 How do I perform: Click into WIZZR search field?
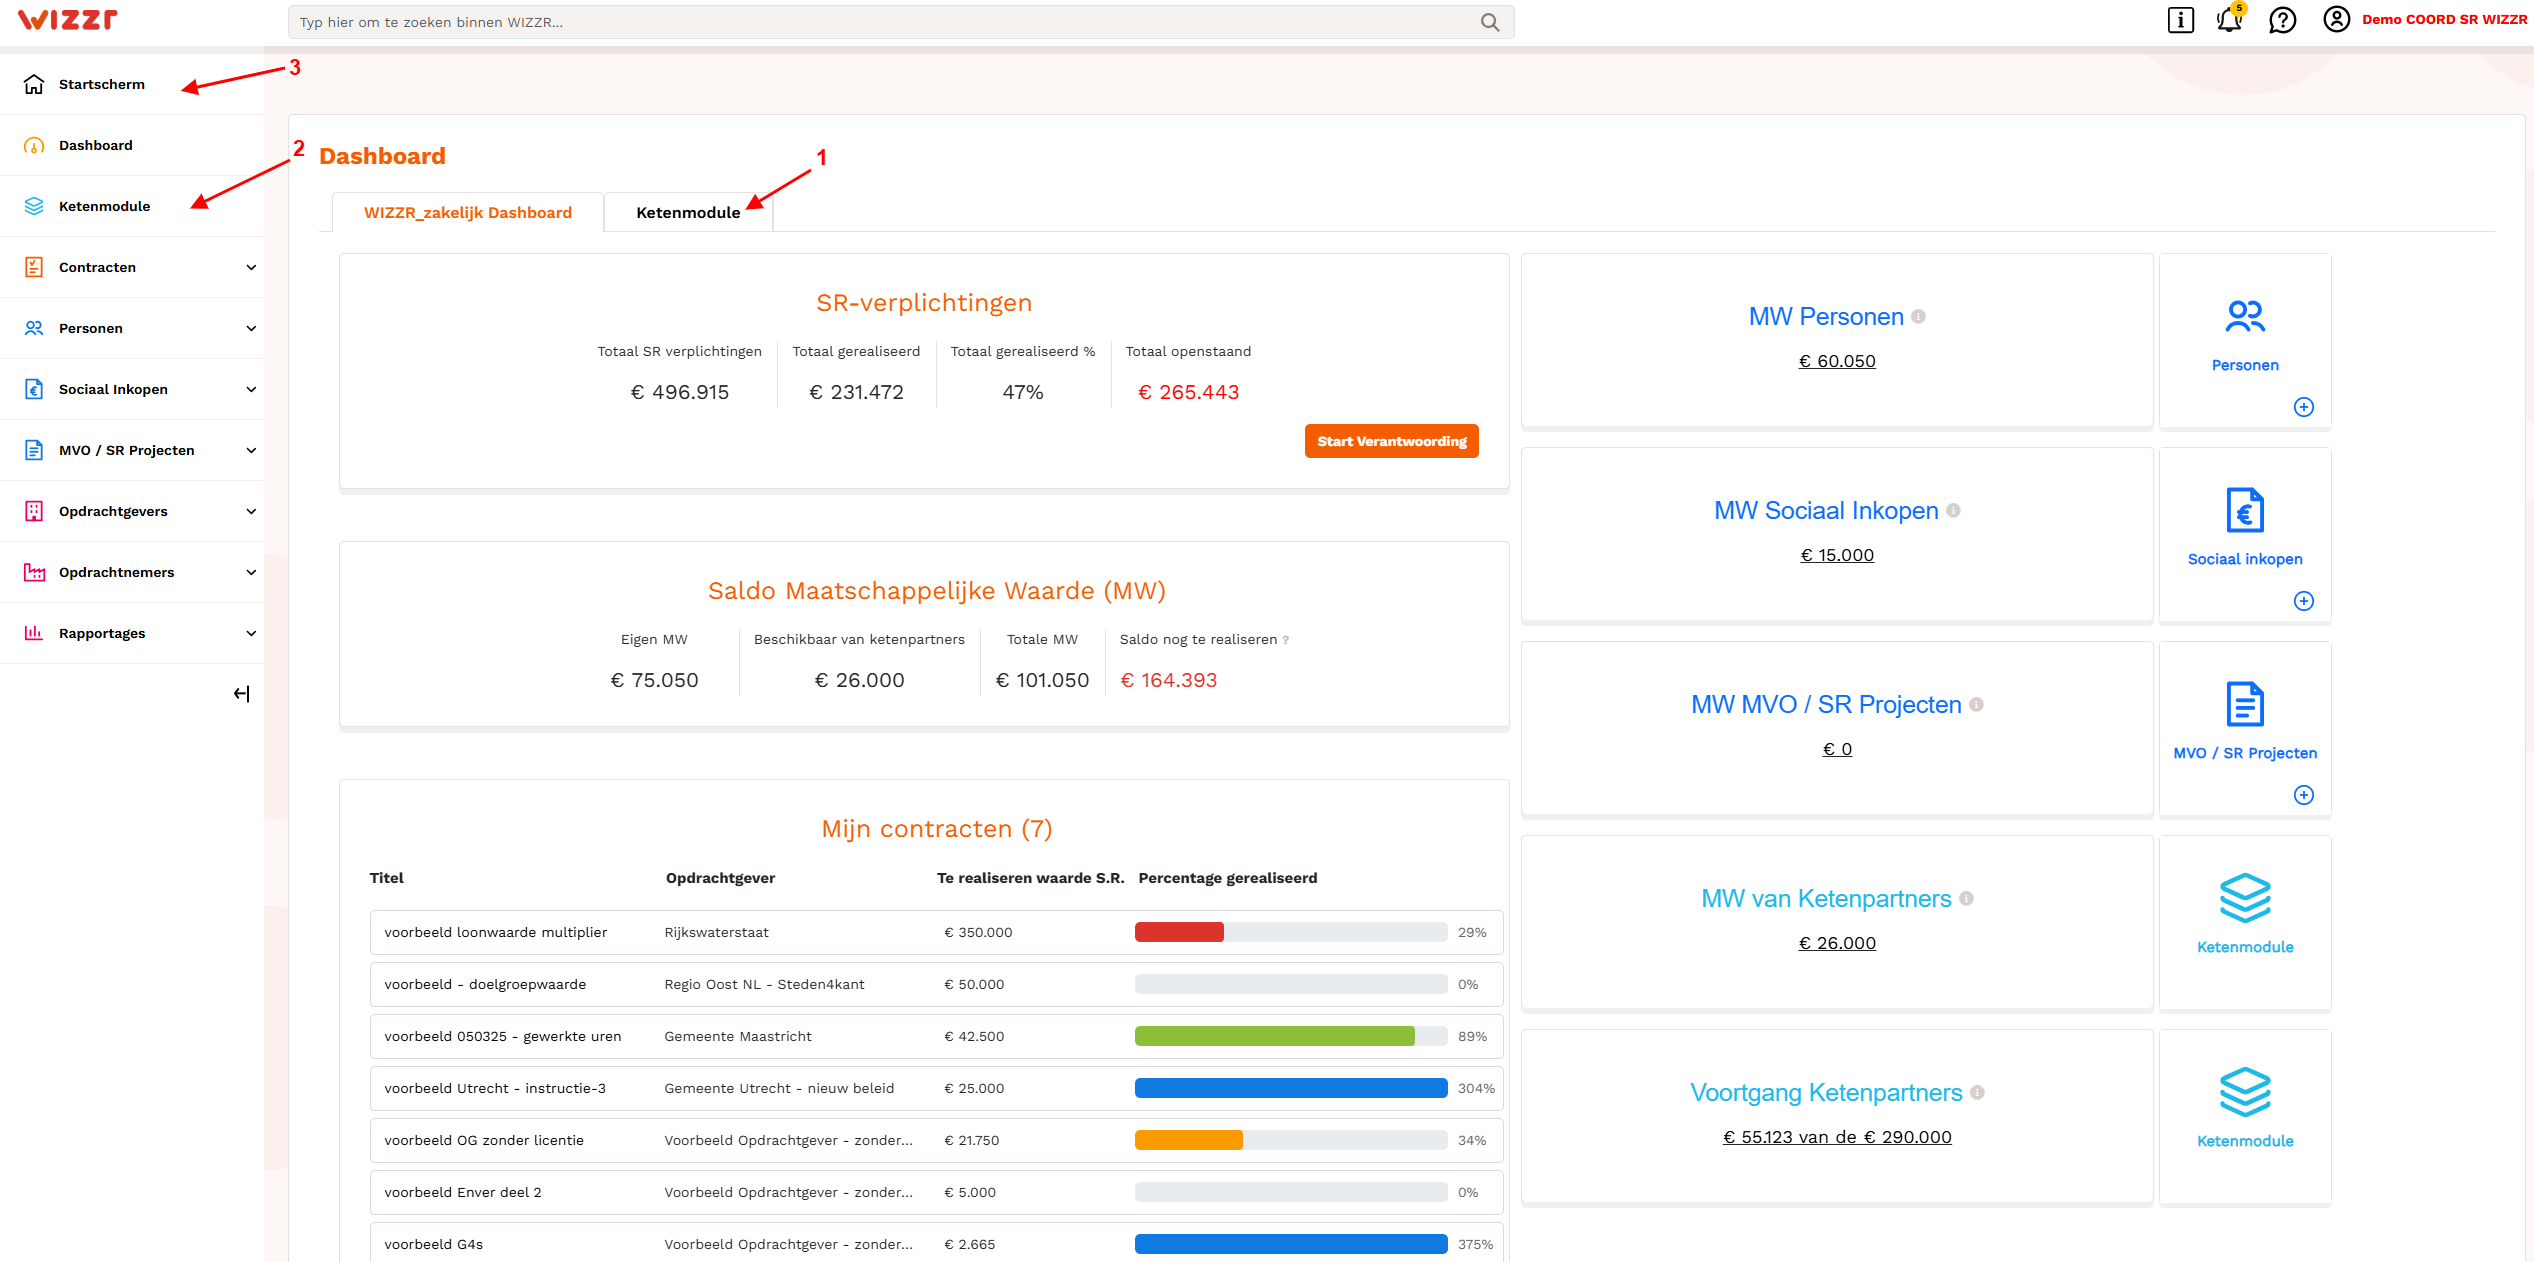pyautogui.click(x=900, y=22)
